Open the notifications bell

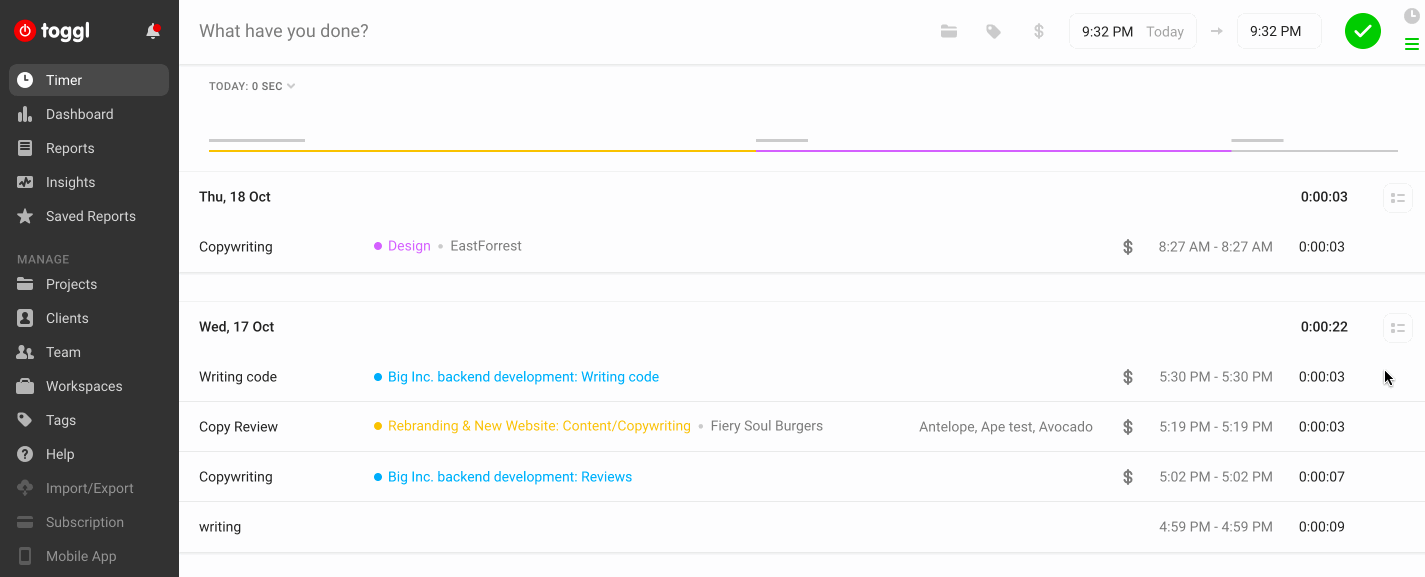153,31
